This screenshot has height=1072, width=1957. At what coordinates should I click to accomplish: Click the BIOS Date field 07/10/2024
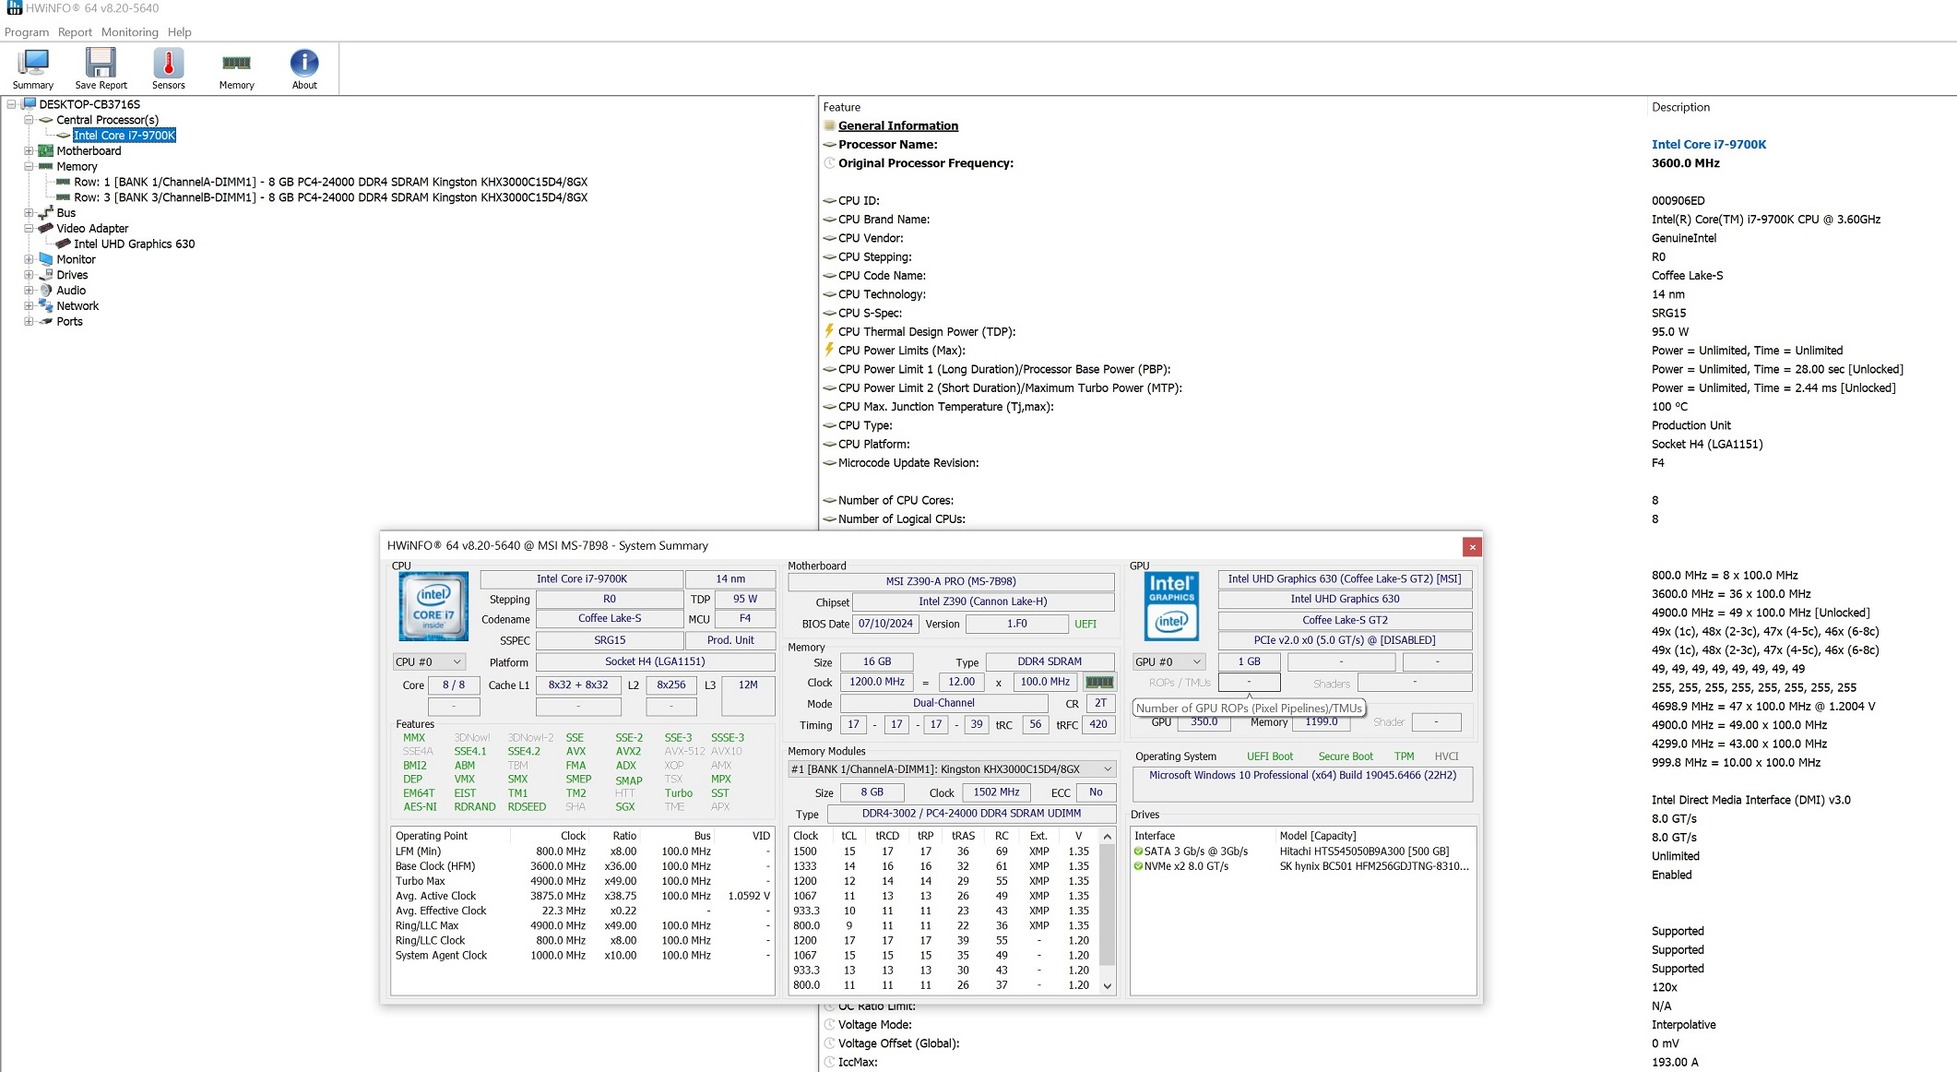click(x=885, y=624)
